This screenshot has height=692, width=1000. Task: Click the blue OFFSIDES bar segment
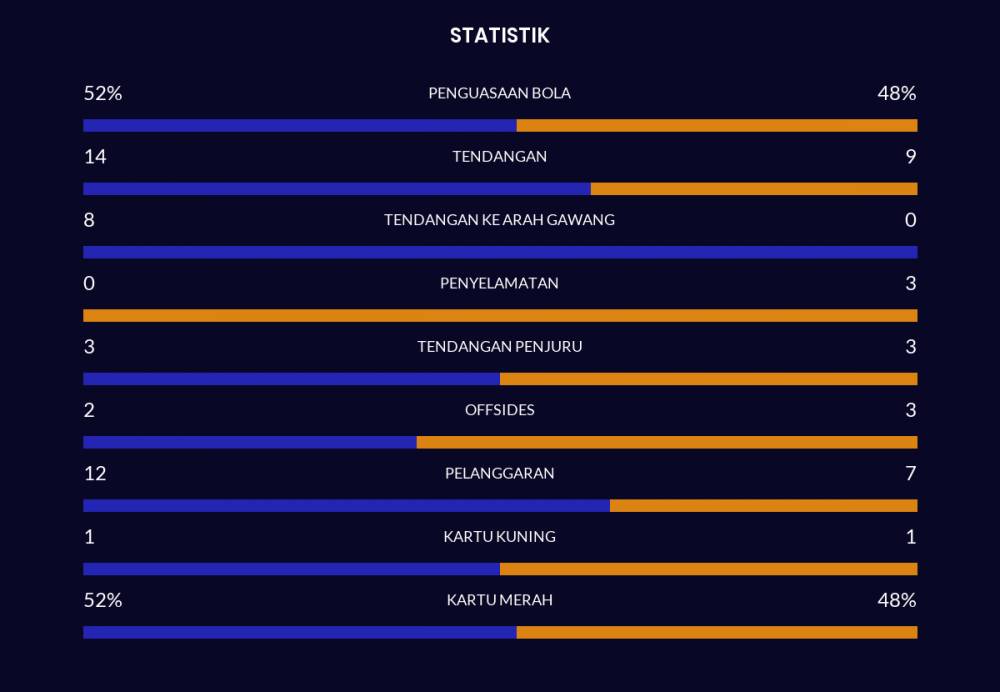(249, 442)
